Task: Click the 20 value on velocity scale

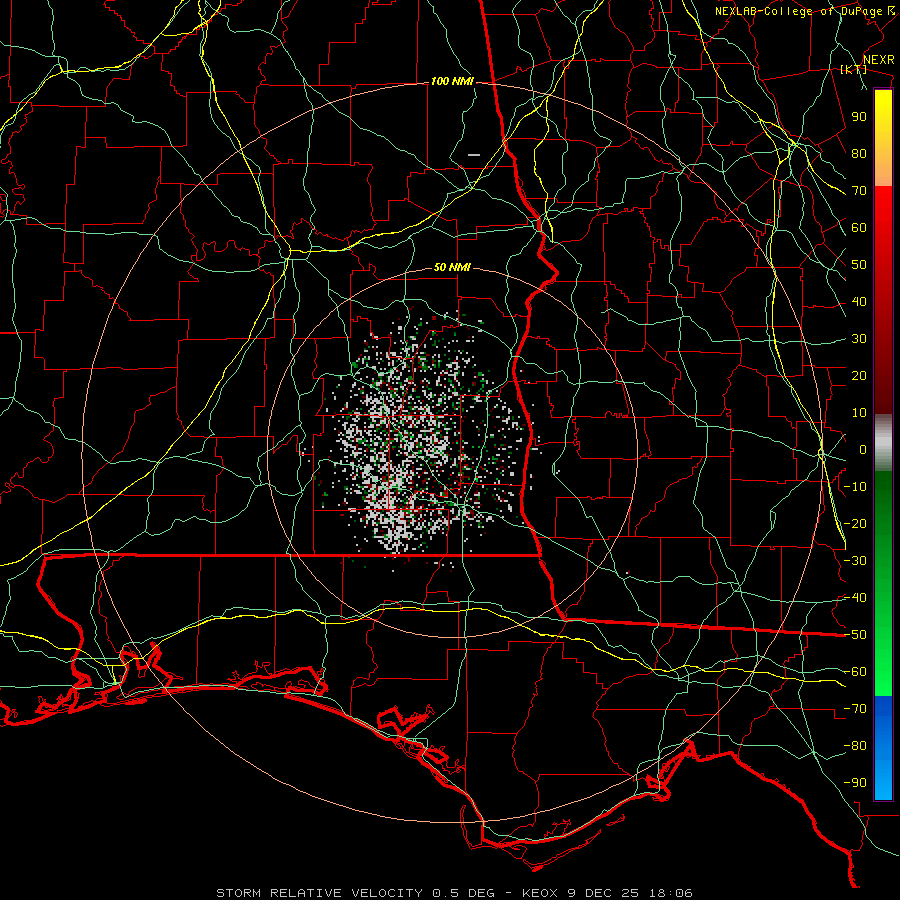Action: tap(859, 376)
